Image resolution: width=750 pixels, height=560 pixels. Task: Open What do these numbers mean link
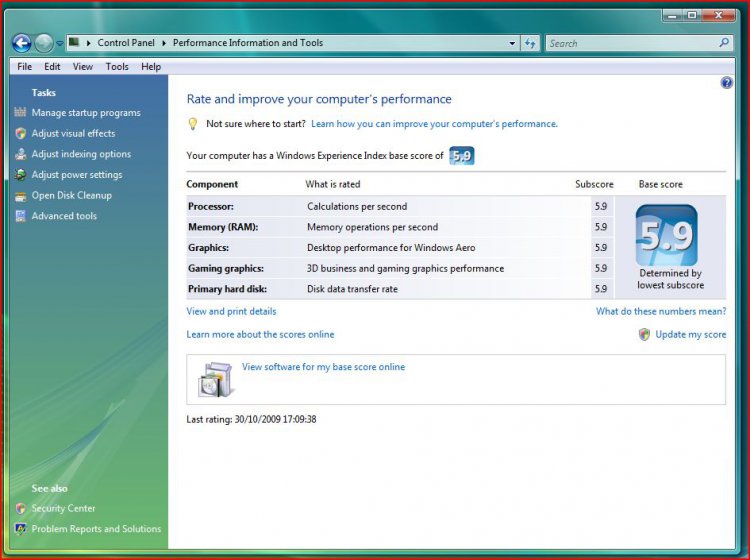point(661,311)
